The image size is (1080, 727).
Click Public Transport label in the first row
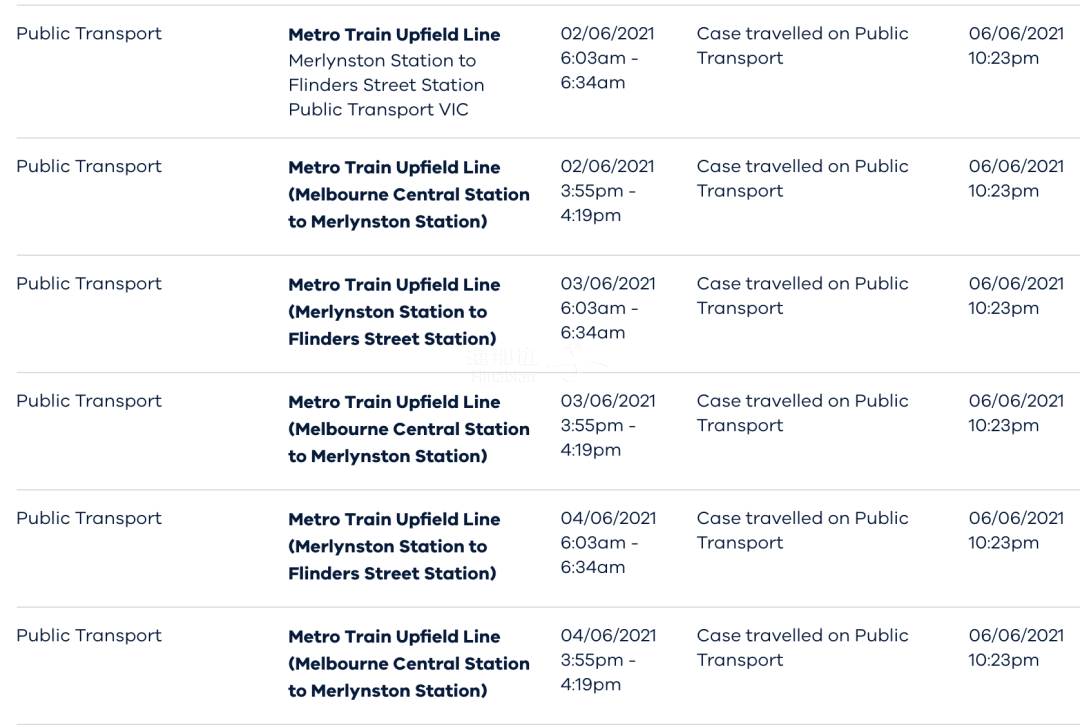(89, 34)
